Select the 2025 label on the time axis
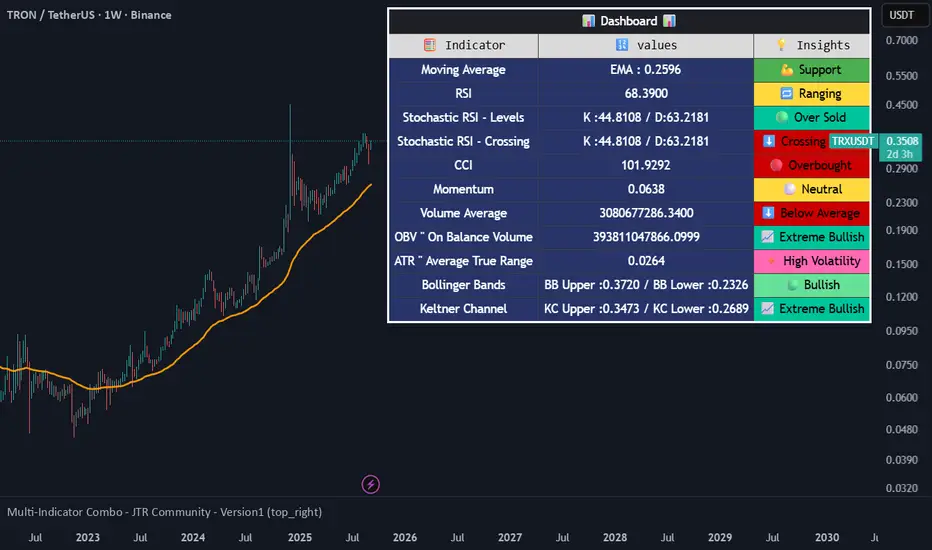This screenshot has height=550, width=932. [299, 538]
